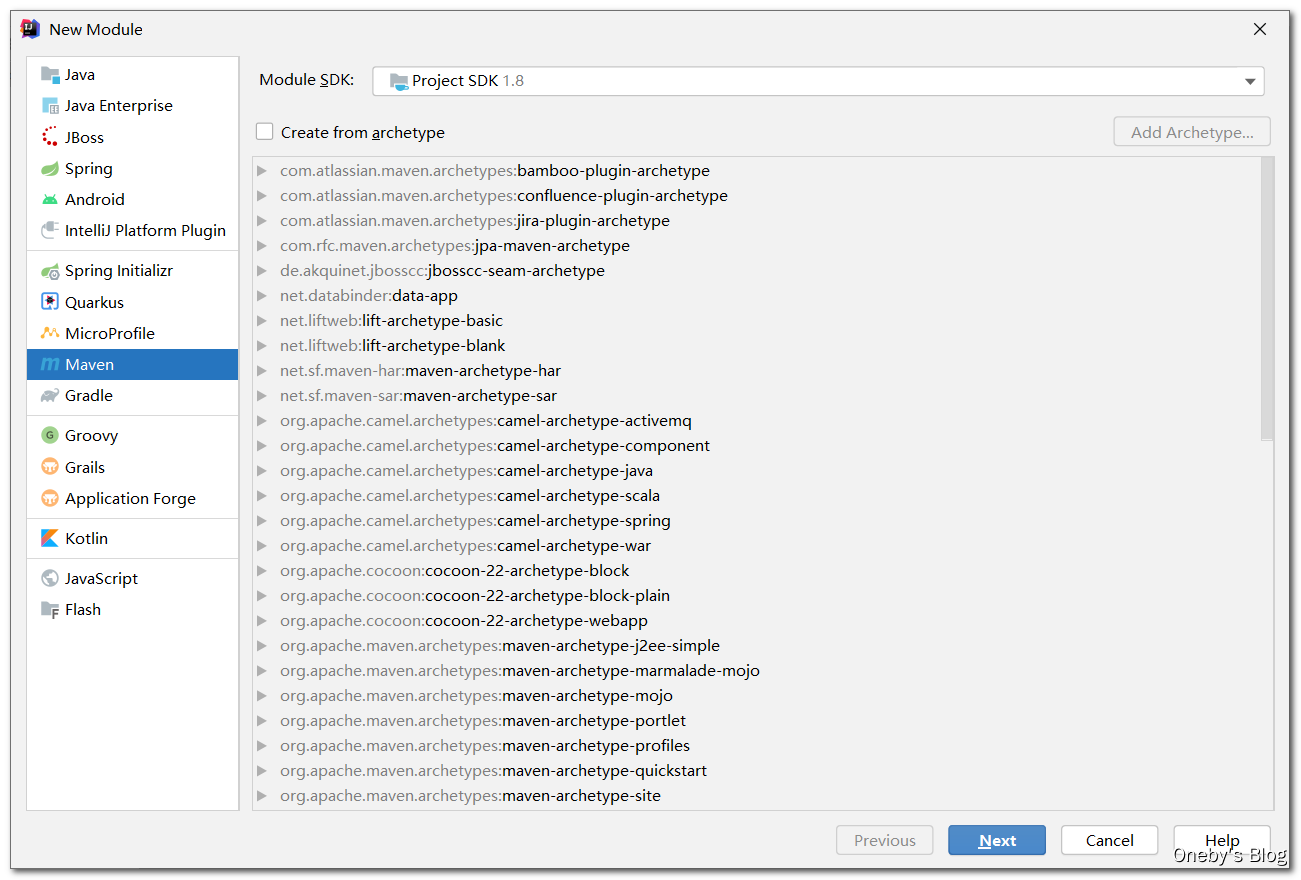Select maven-archetype-profiles row text
1301x880 pixels.
tap(485, 746)
